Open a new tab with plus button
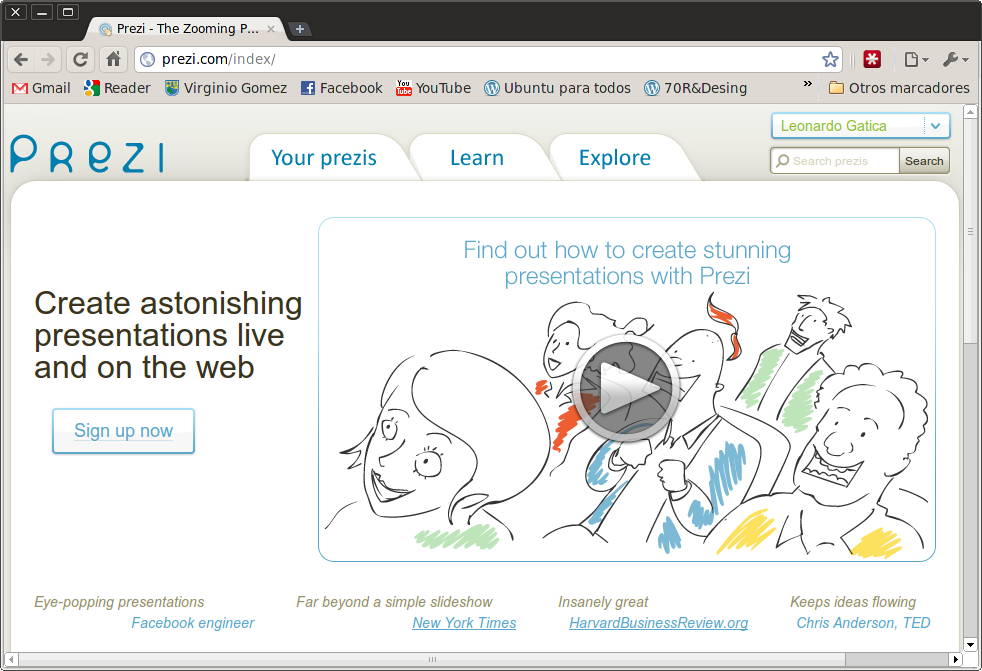982x671 pixels. (x=300, y=29)
